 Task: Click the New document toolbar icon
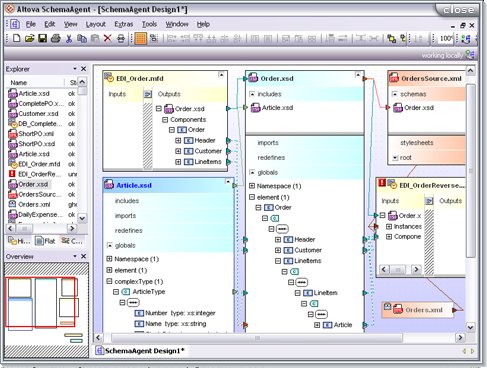pyautogui.click(x=16, y=39)
